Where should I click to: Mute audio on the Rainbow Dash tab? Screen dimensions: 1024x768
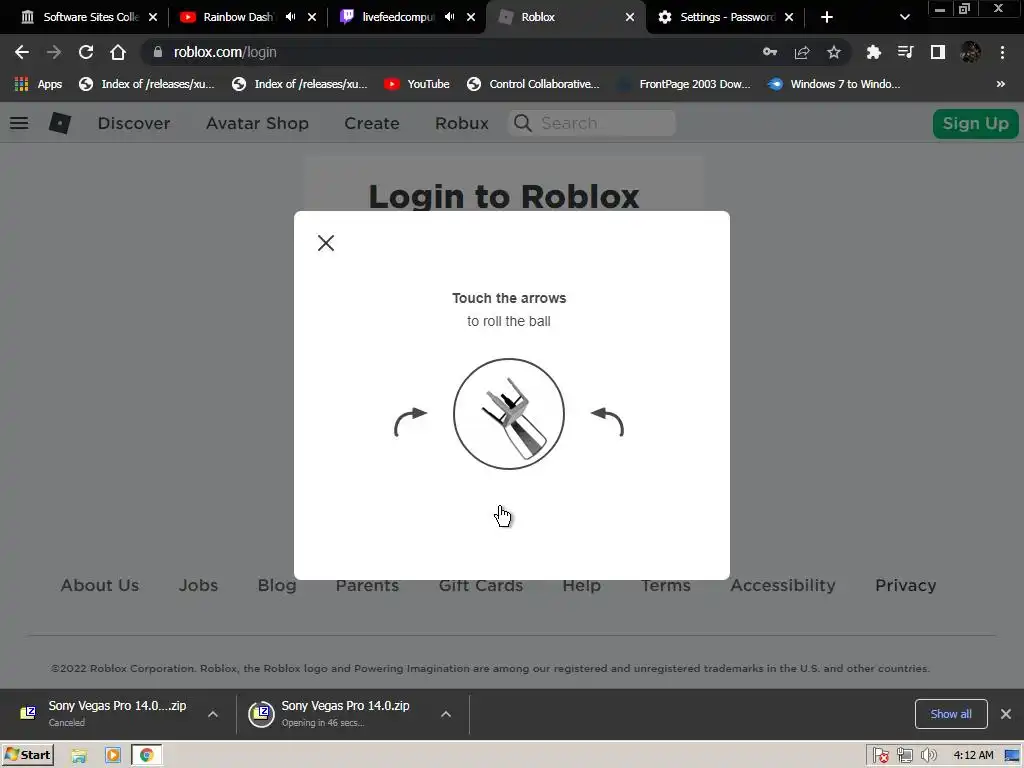[x=291, y=17]
